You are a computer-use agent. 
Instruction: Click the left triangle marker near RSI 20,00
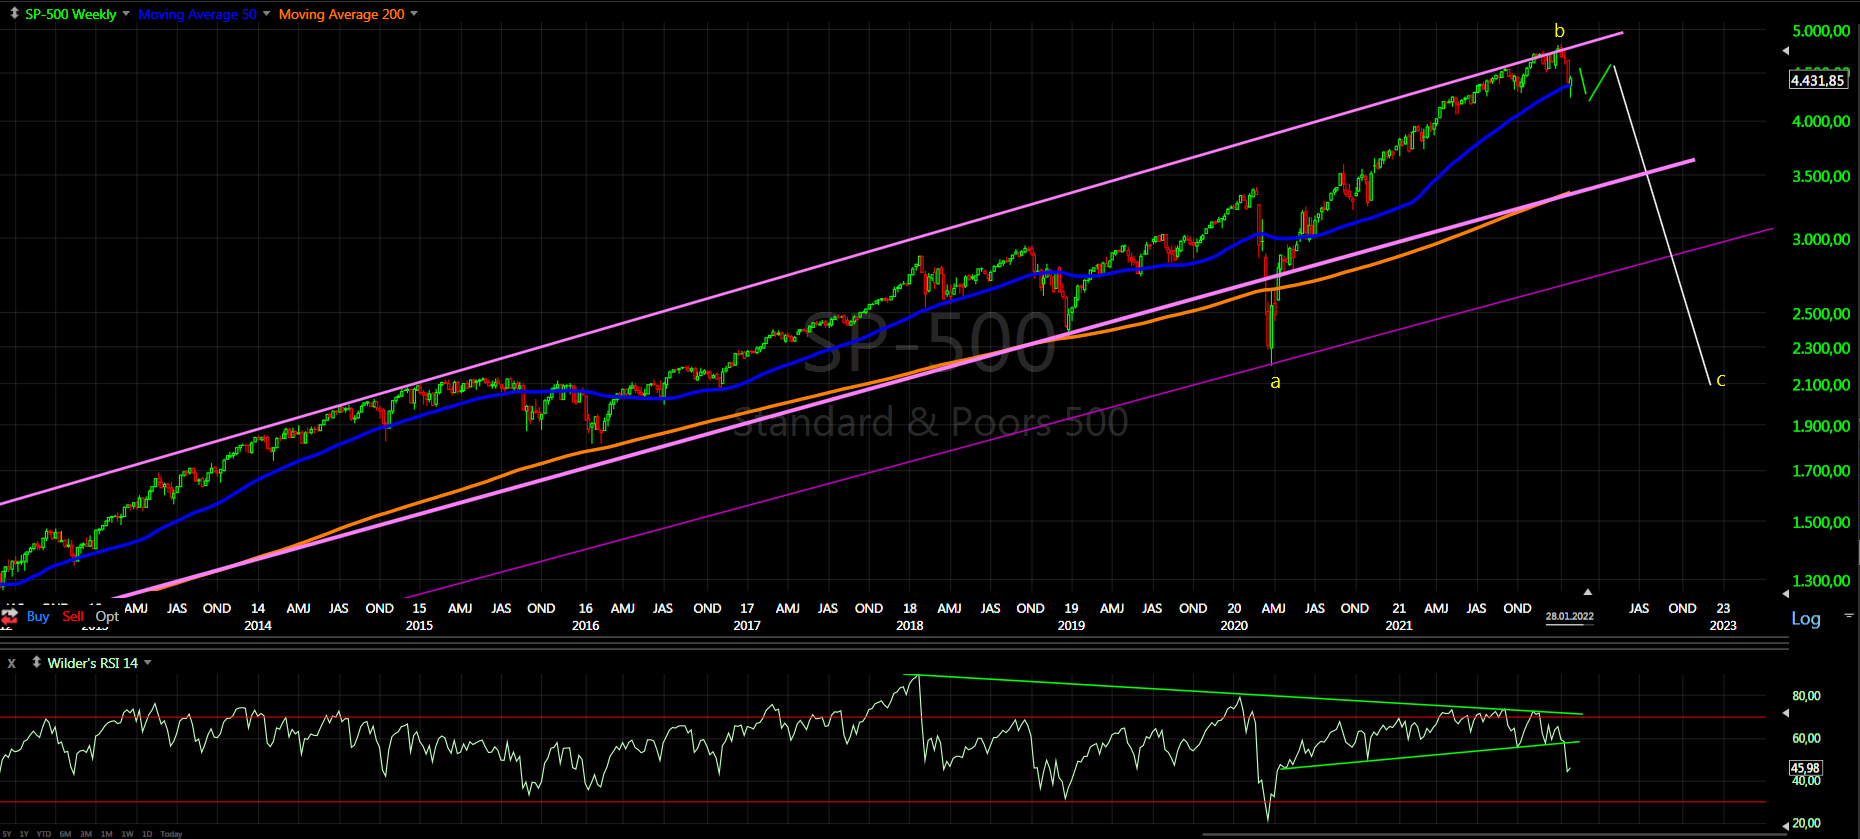(x=1786, y=826)
